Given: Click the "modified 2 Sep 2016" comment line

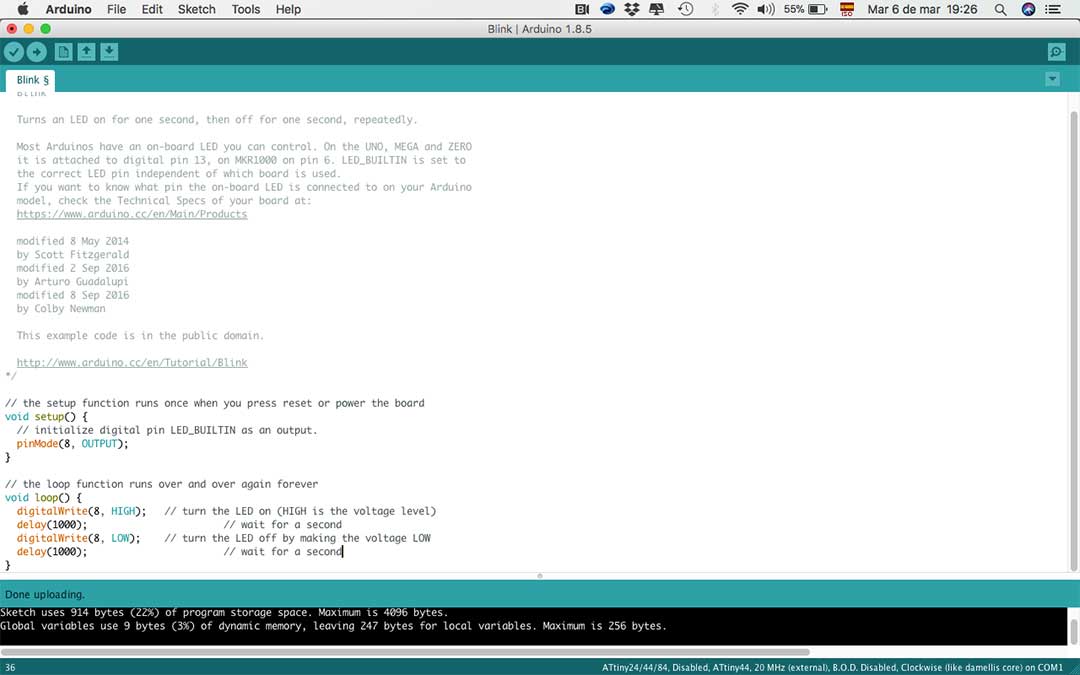Looking at the screenshot, I should 72,268.
